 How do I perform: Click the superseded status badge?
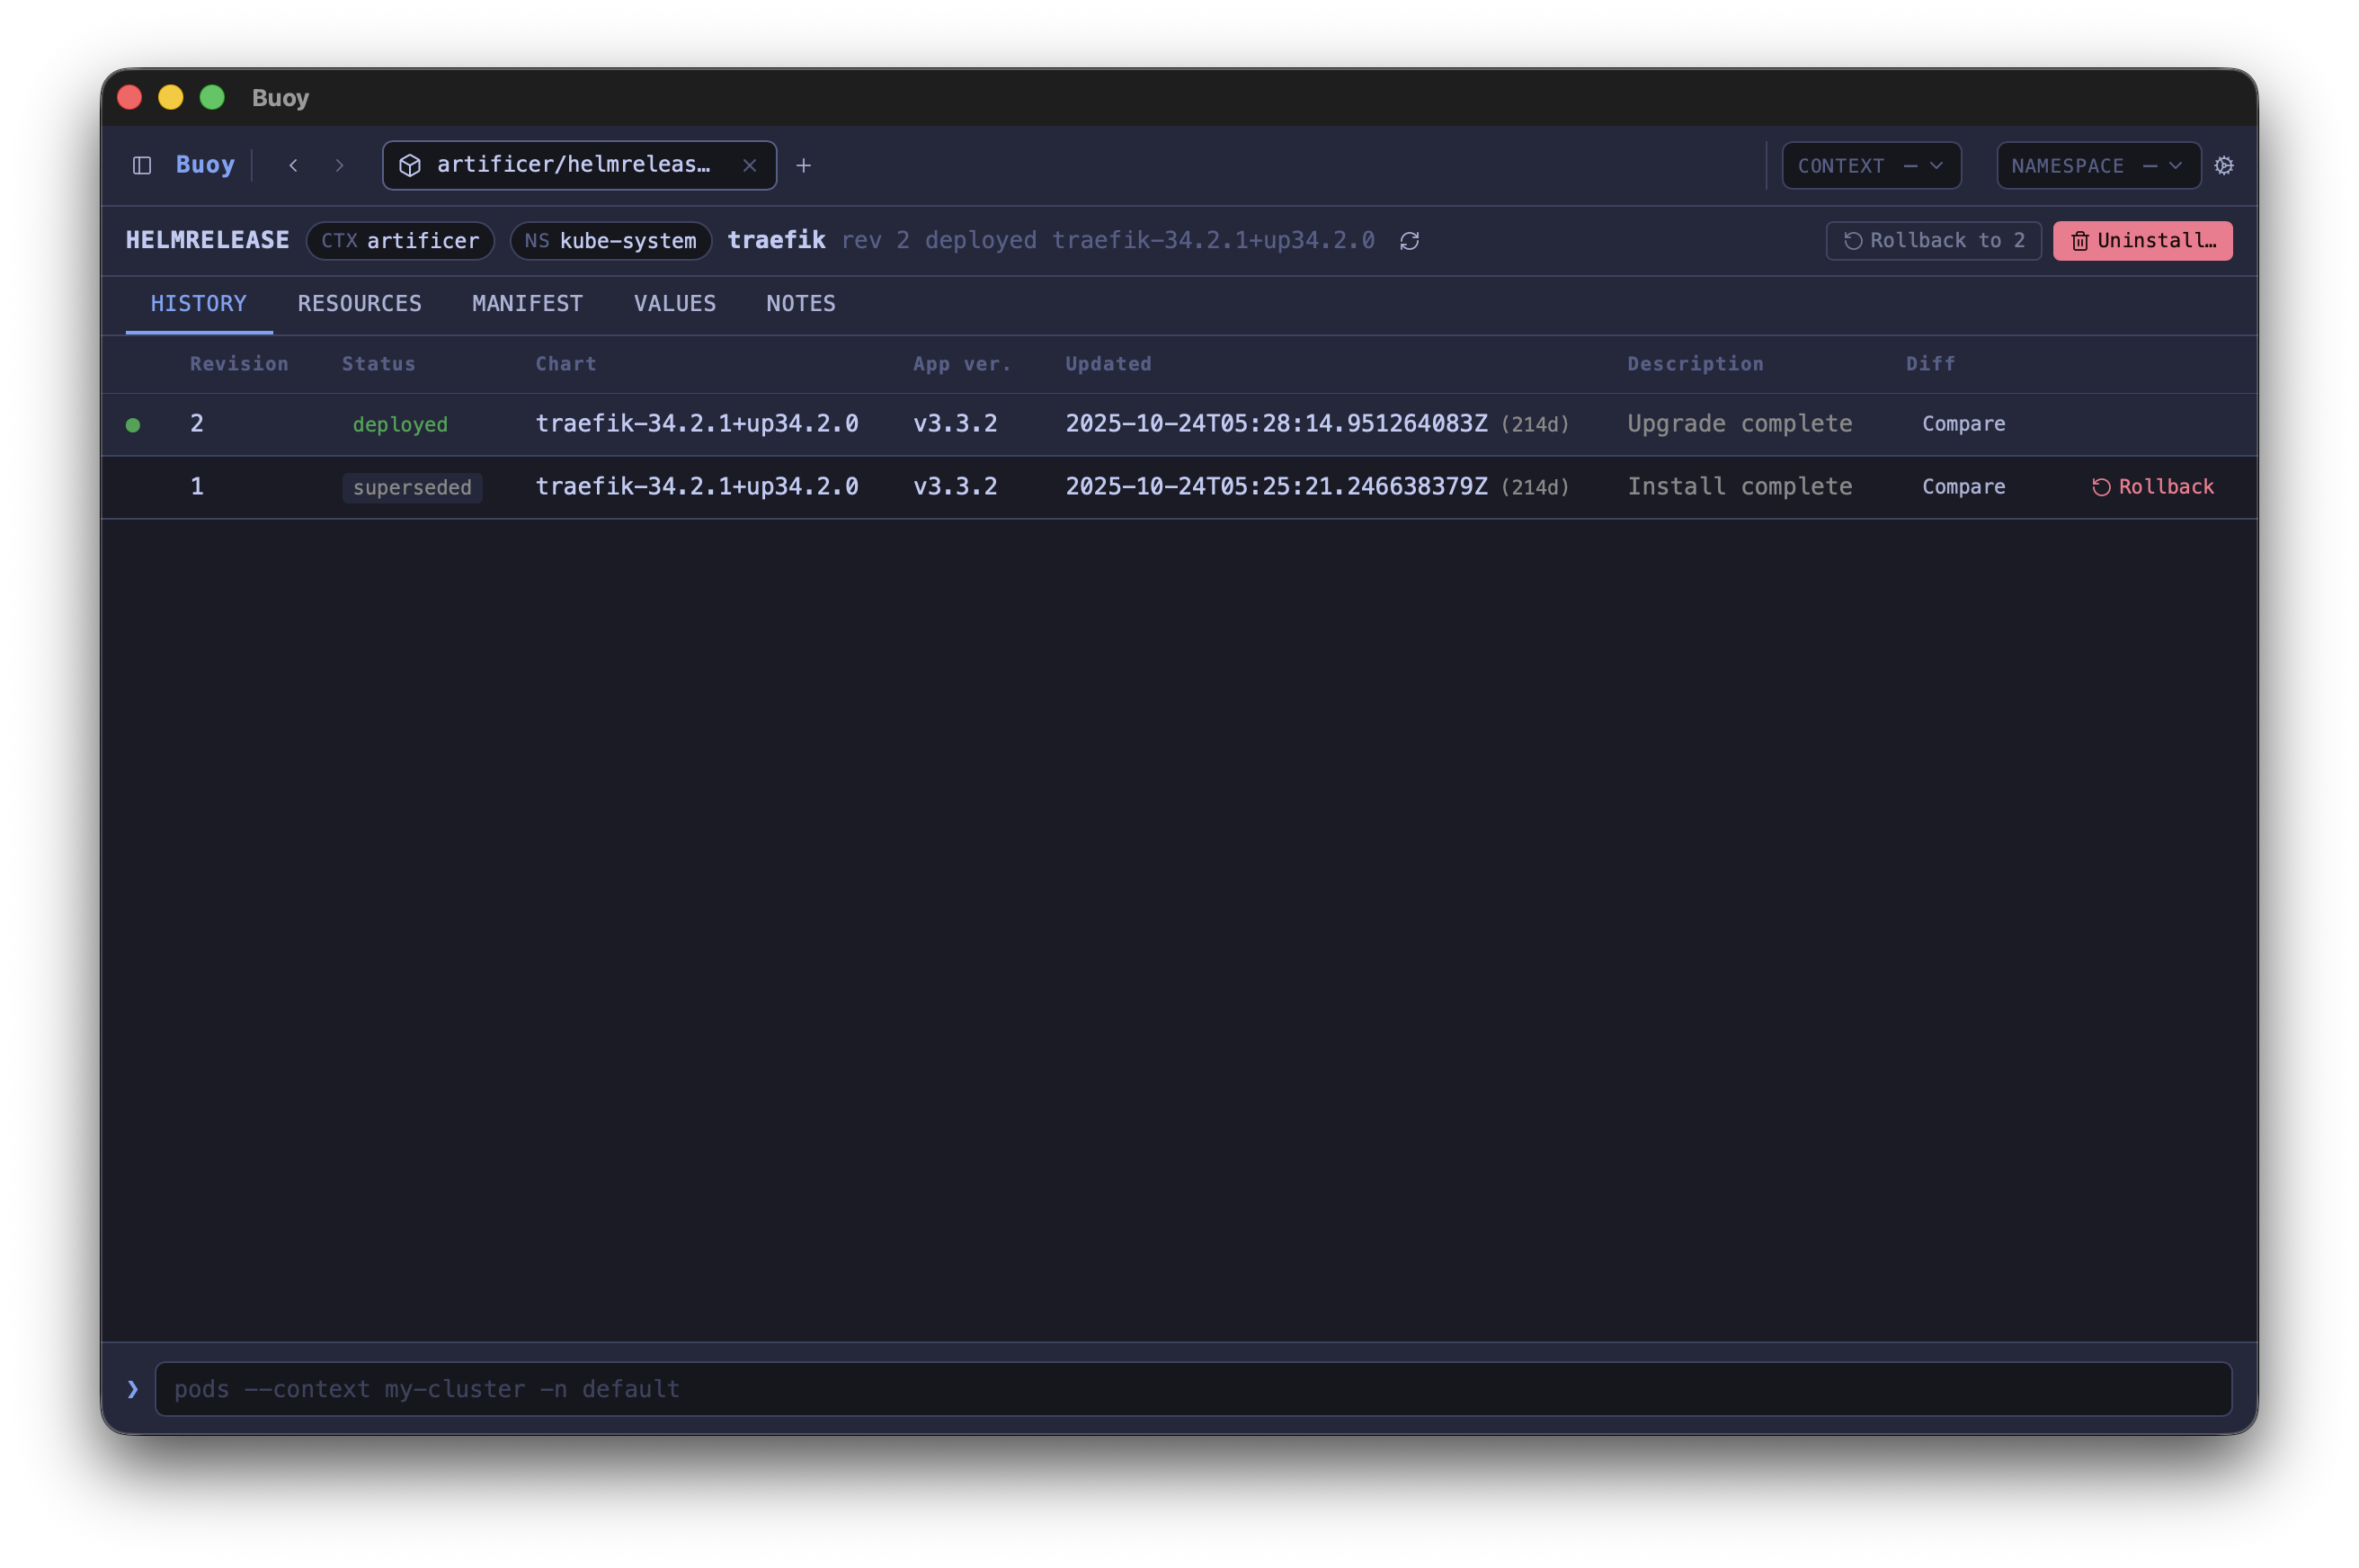412,488
